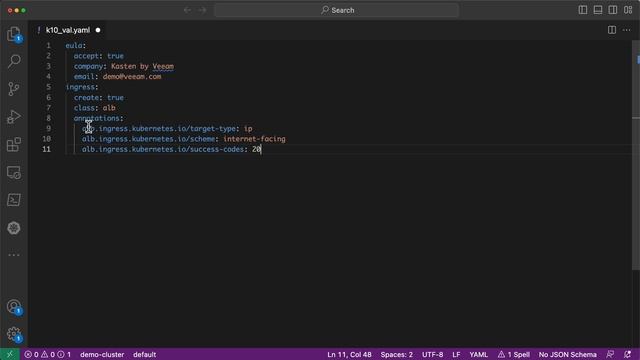
Task: Change encoding via UTF-8
Action: click(433, 354)
